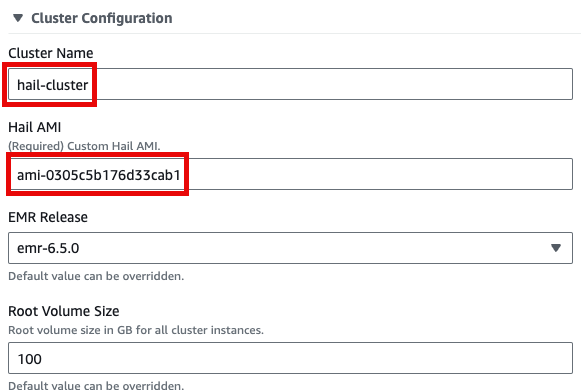581x390 pixels.
Task: Focus the Hail AMI input field
Action: pyautogui.click(x=290, y=174)
